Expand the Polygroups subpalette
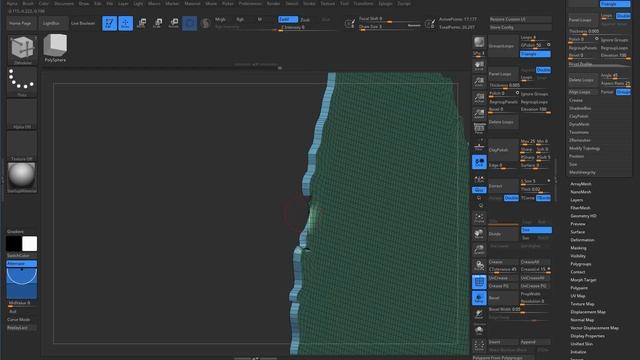Viewport: 640px width, 360px height. click(x=581, y=264)
